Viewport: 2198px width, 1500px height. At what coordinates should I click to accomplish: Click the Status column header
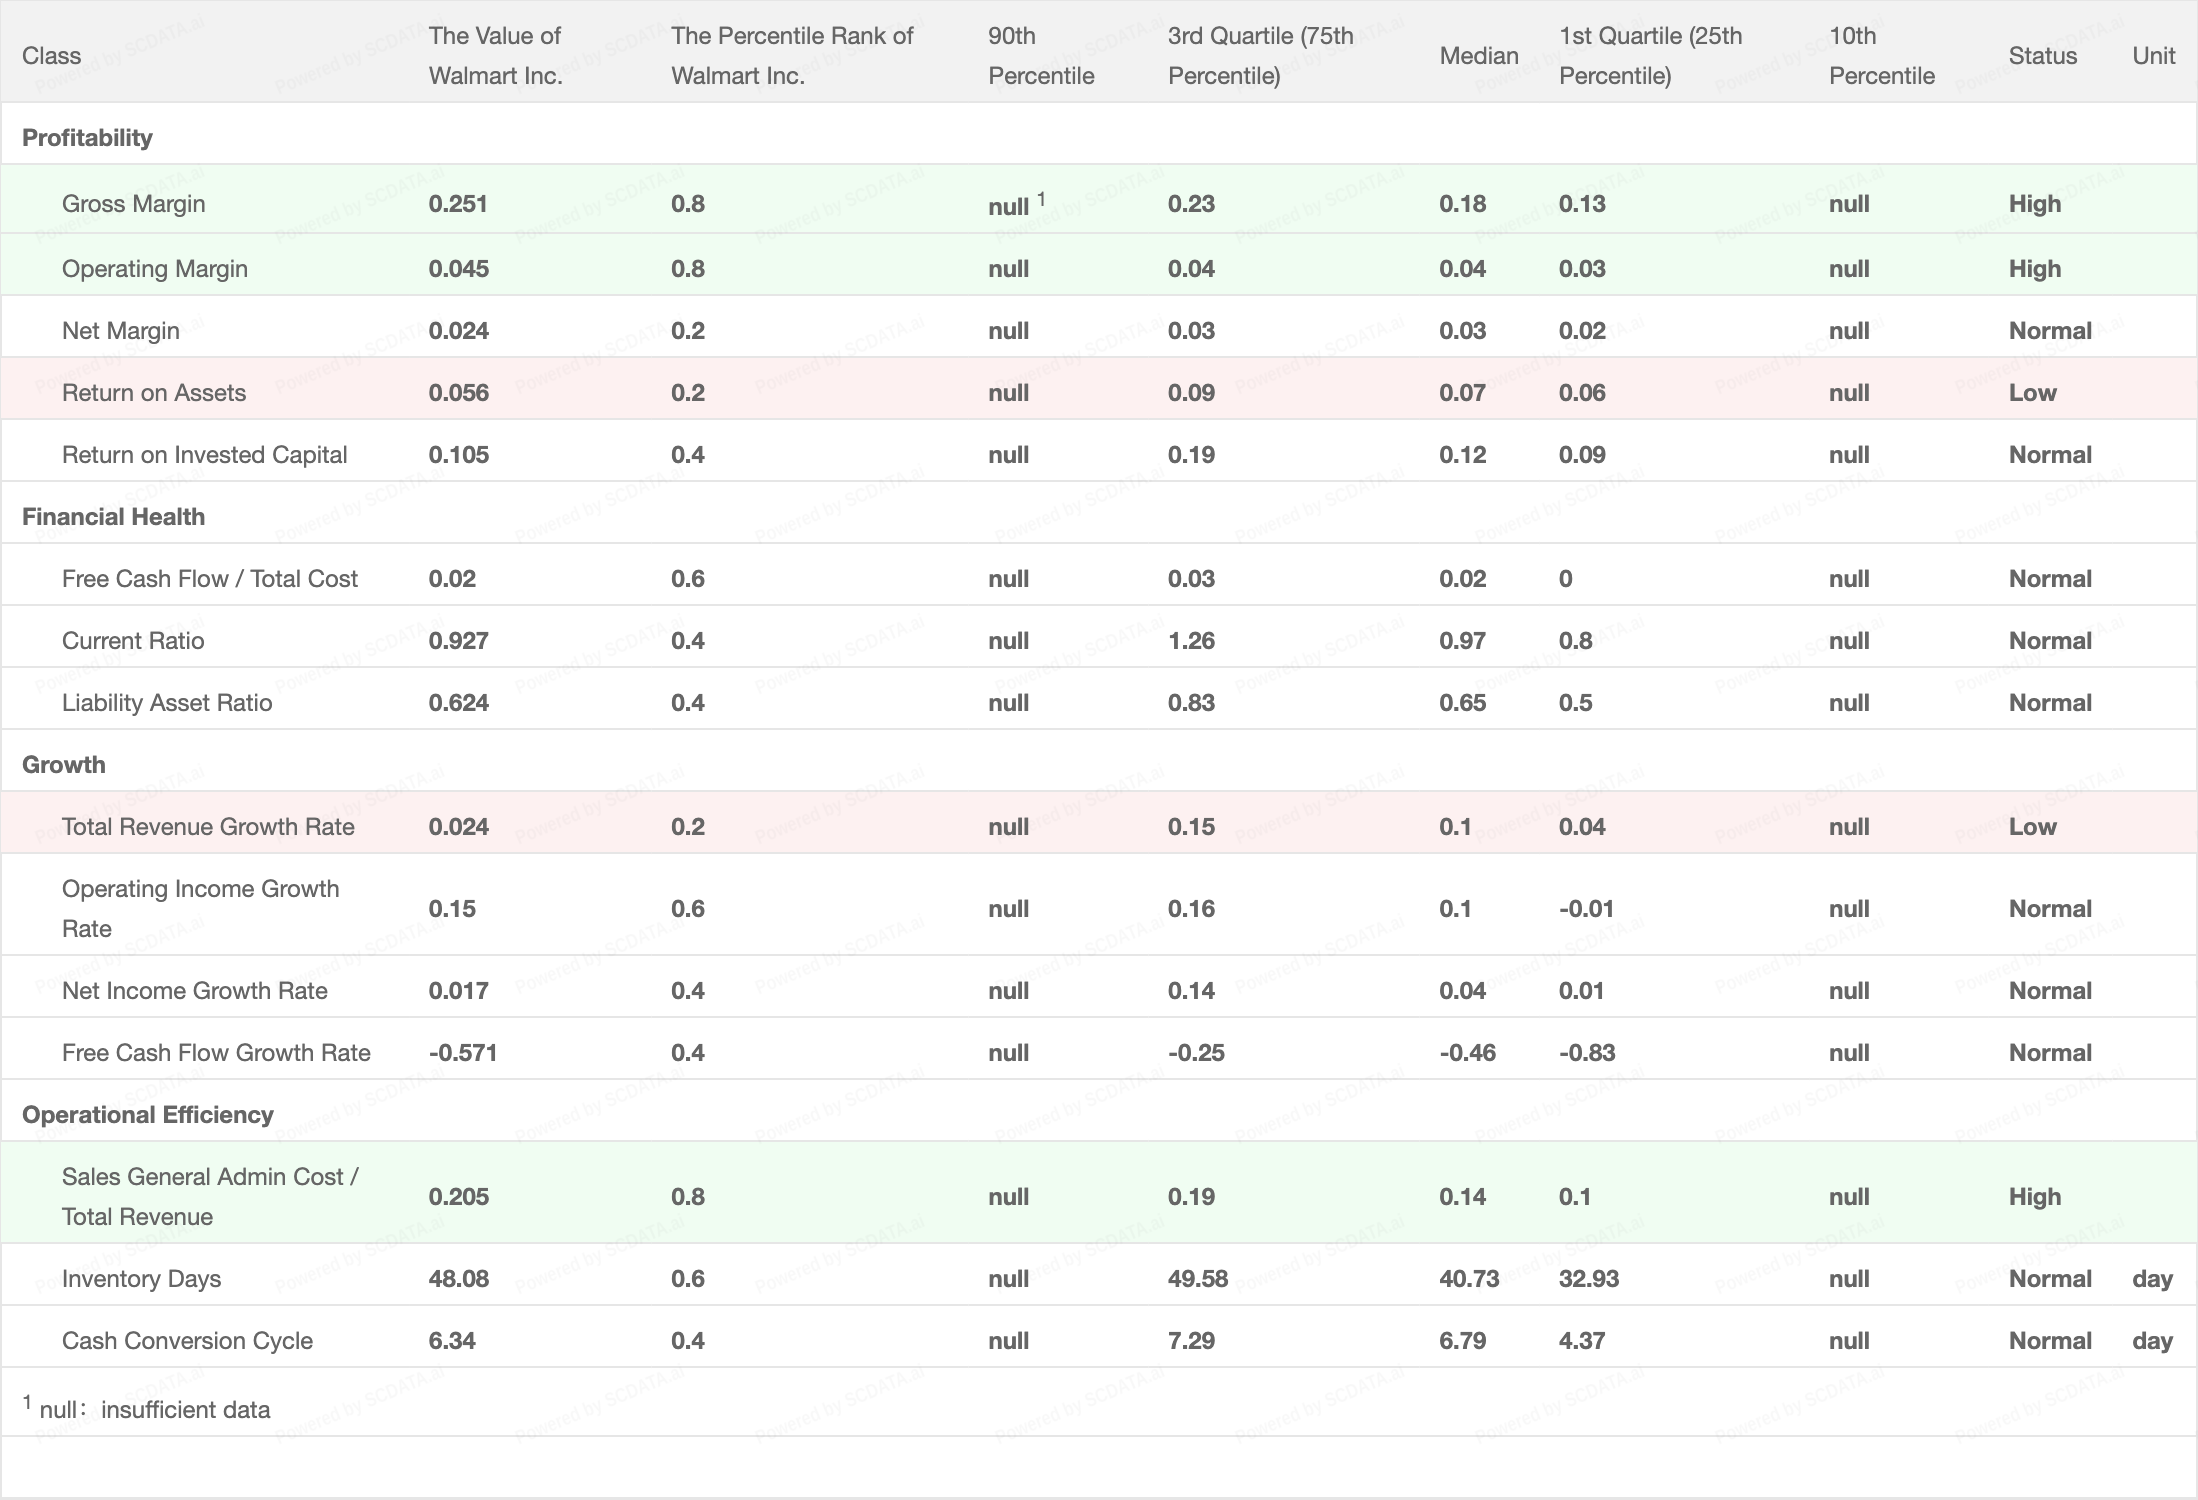tap(2042, 56)
